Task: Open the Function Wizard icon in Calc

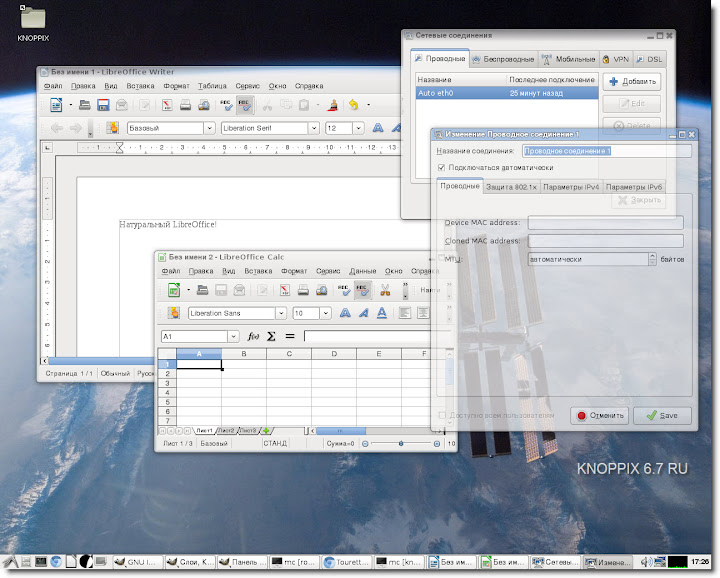Action: coord(253,337)
